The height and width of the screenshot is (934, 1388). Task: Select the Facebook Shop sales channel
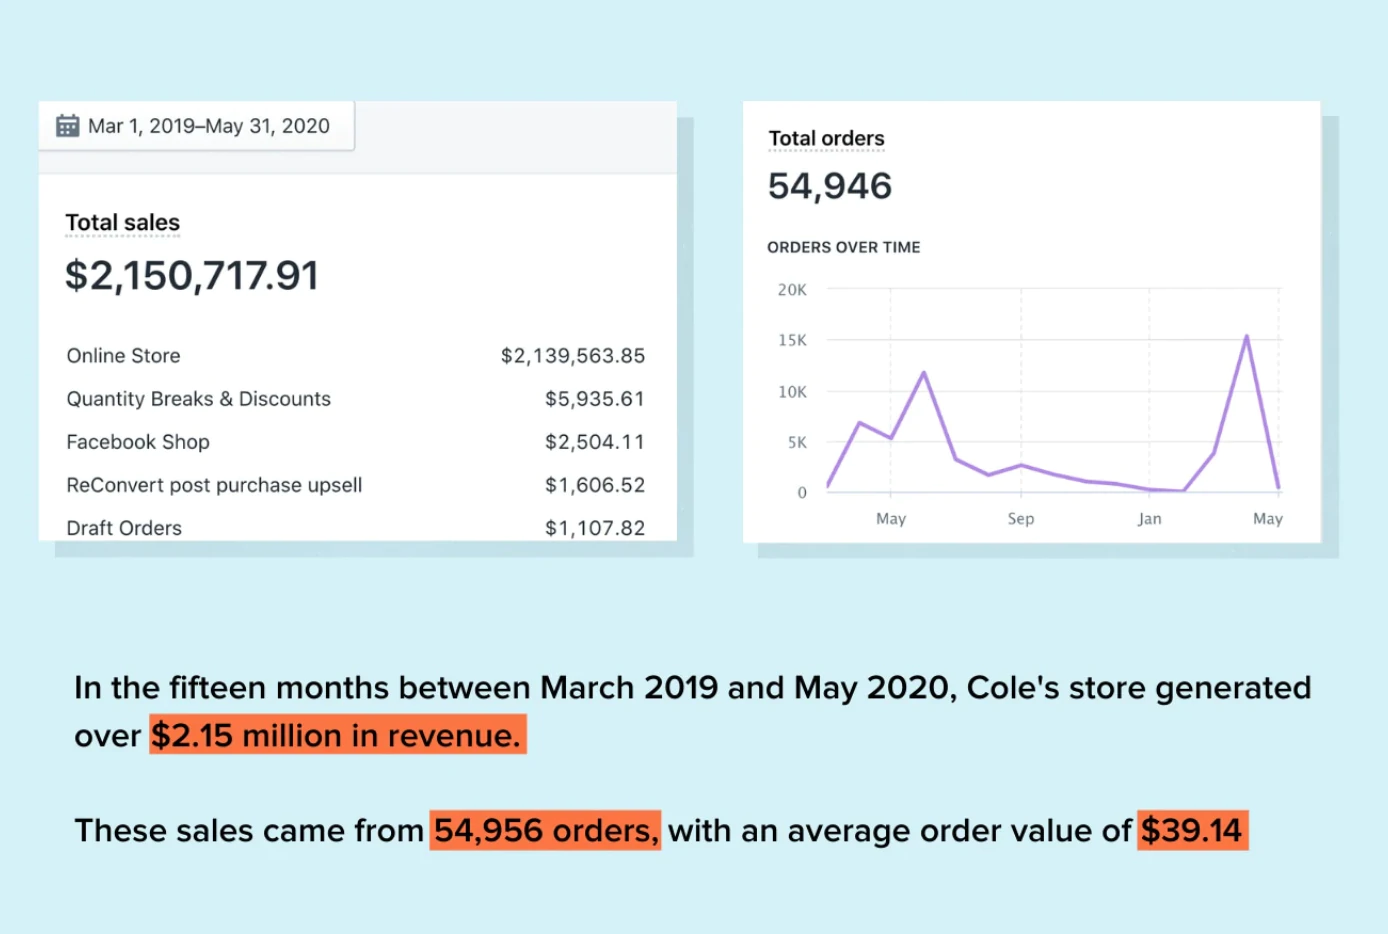pos(138,442)
